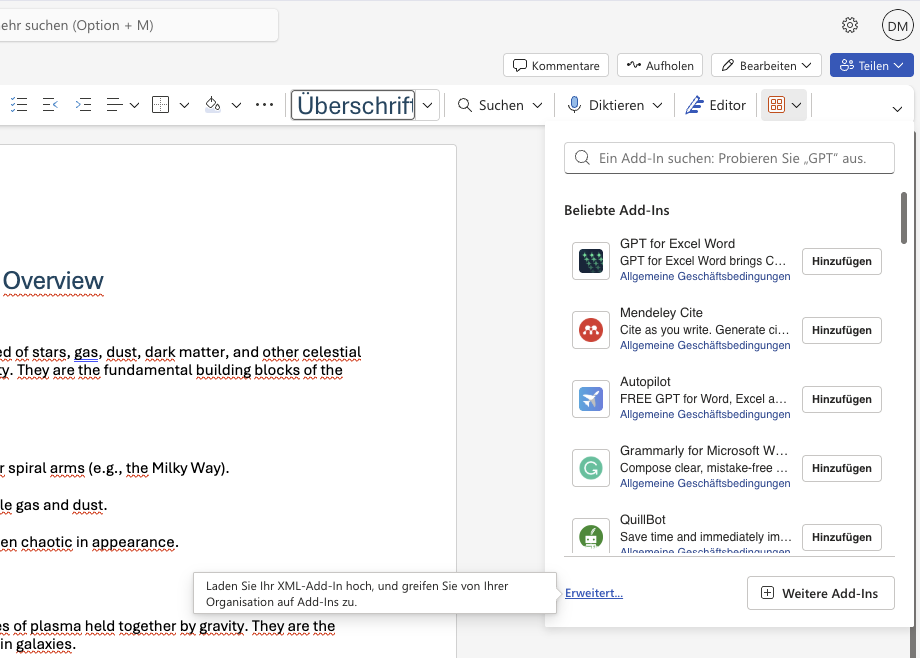
Task: Add the Mendeley Cite add-in
Action: pyautogui.click(x=841, y=330)
